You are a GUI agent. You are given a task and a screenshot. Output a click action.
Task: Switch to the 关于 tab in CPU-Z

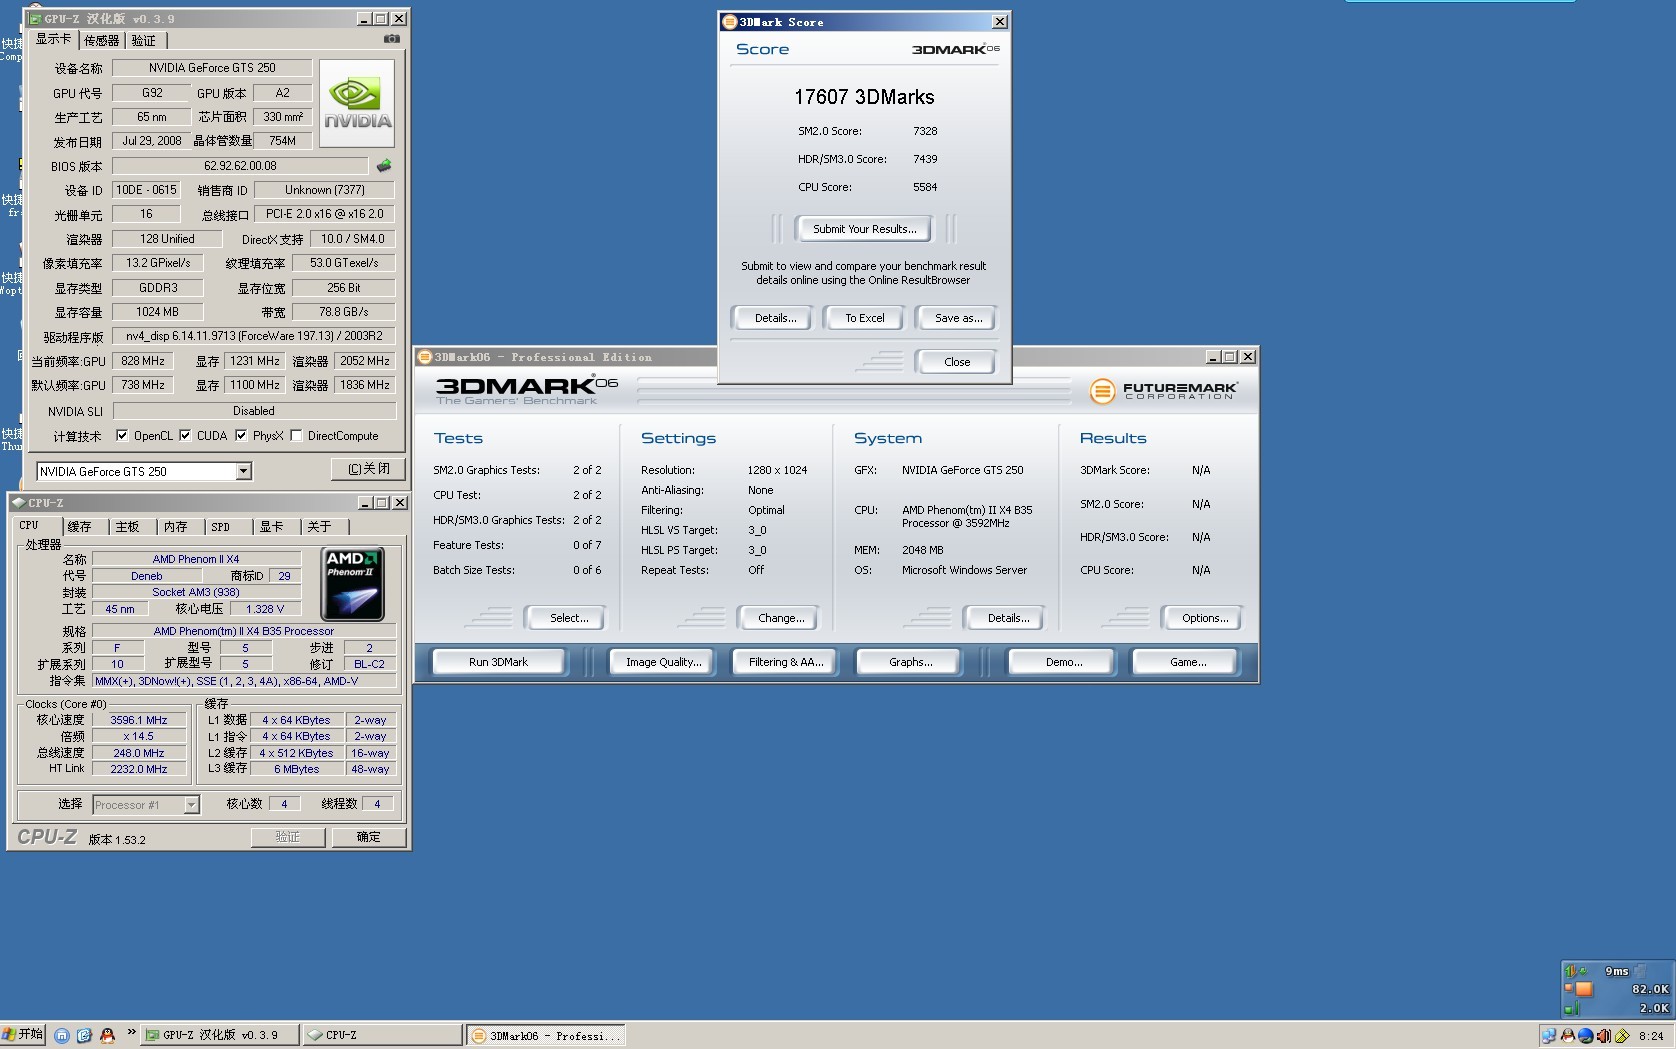[320, 526]
